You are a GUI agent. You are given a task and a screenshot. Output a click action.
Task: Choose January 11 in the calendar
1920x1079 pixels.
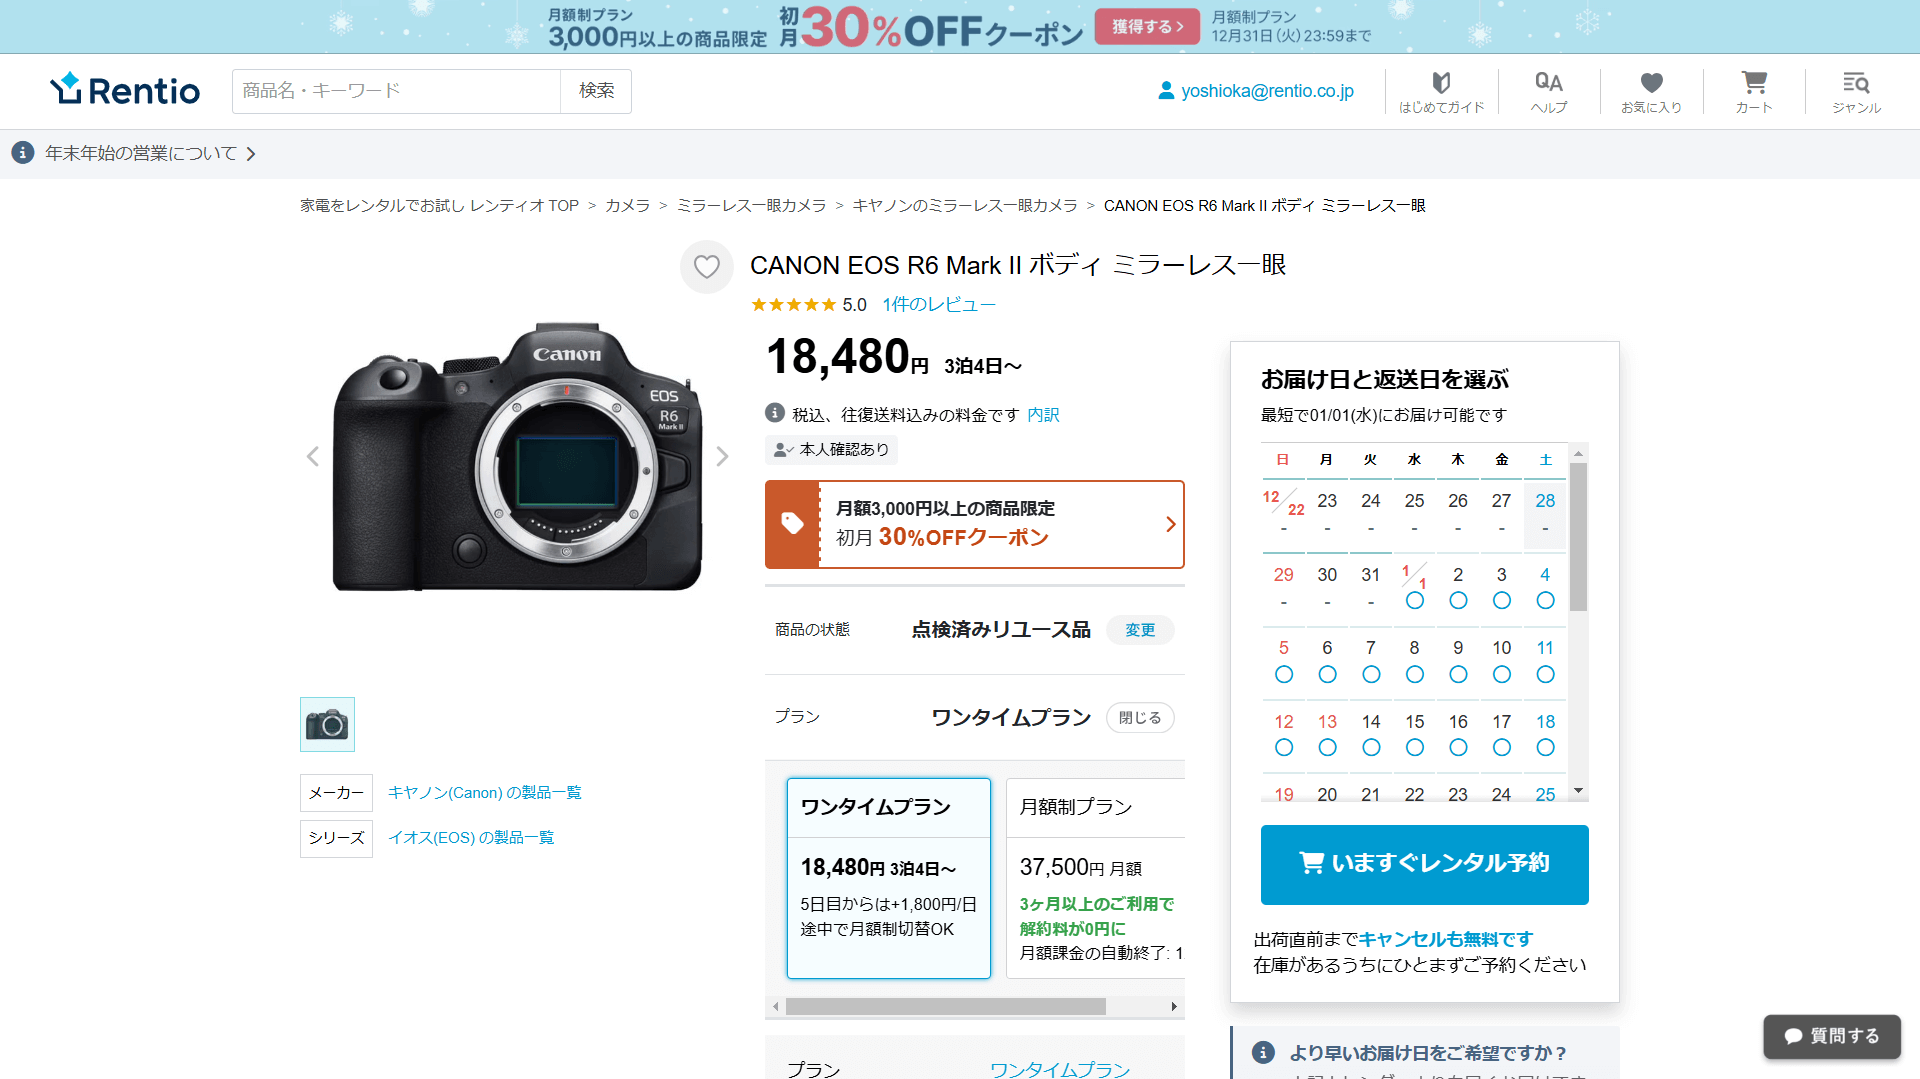click(x=1545, y=662)
